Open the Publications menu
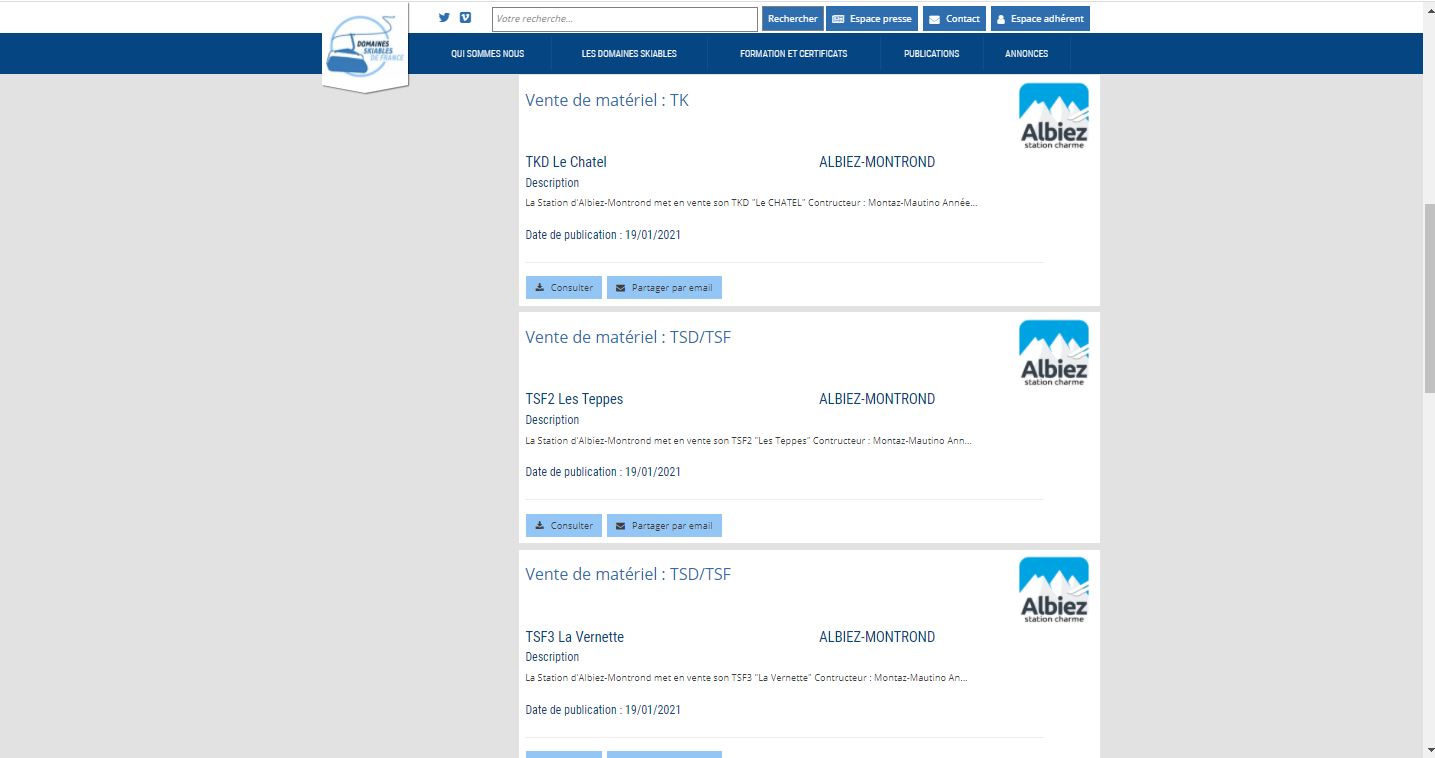The height and width of the screenshot is (758, 1435). (x=931, y=54)
